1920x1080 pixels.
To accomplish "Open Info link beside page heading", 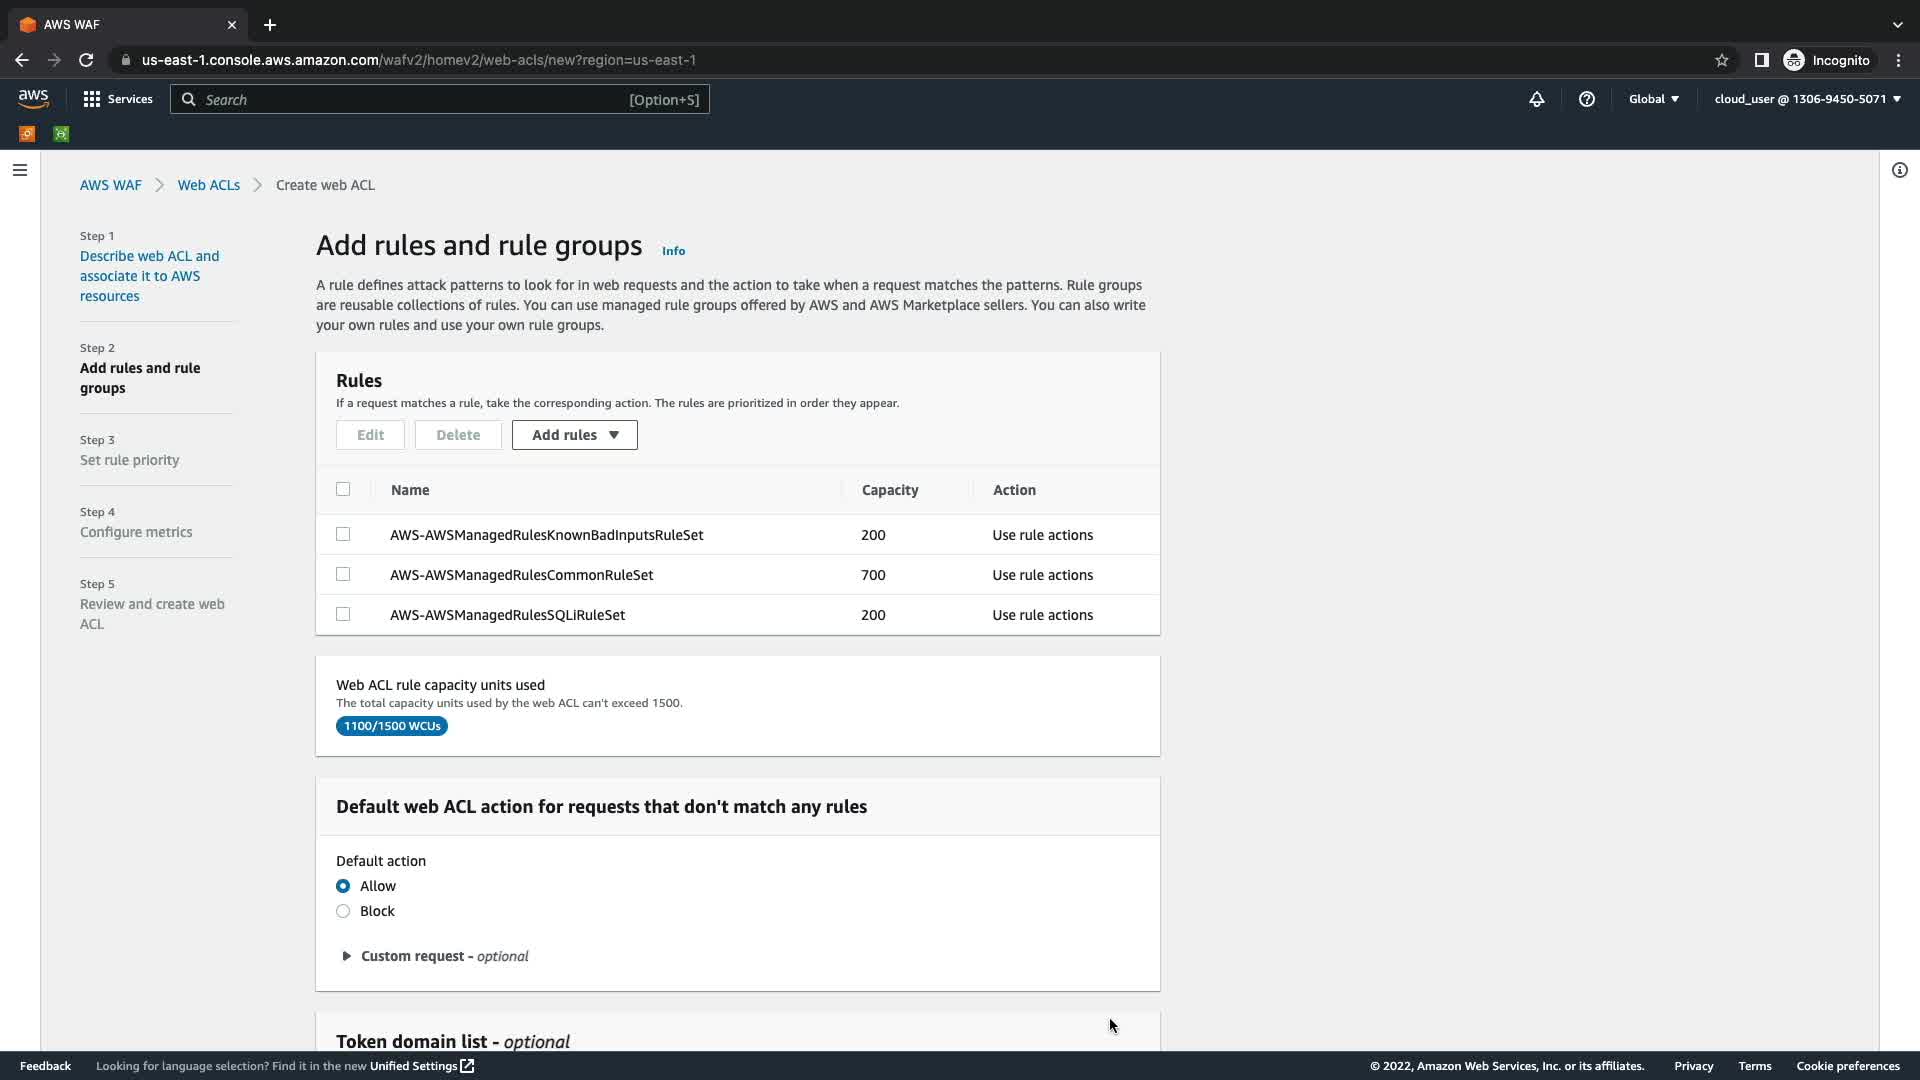I will (x=673, y=251).
